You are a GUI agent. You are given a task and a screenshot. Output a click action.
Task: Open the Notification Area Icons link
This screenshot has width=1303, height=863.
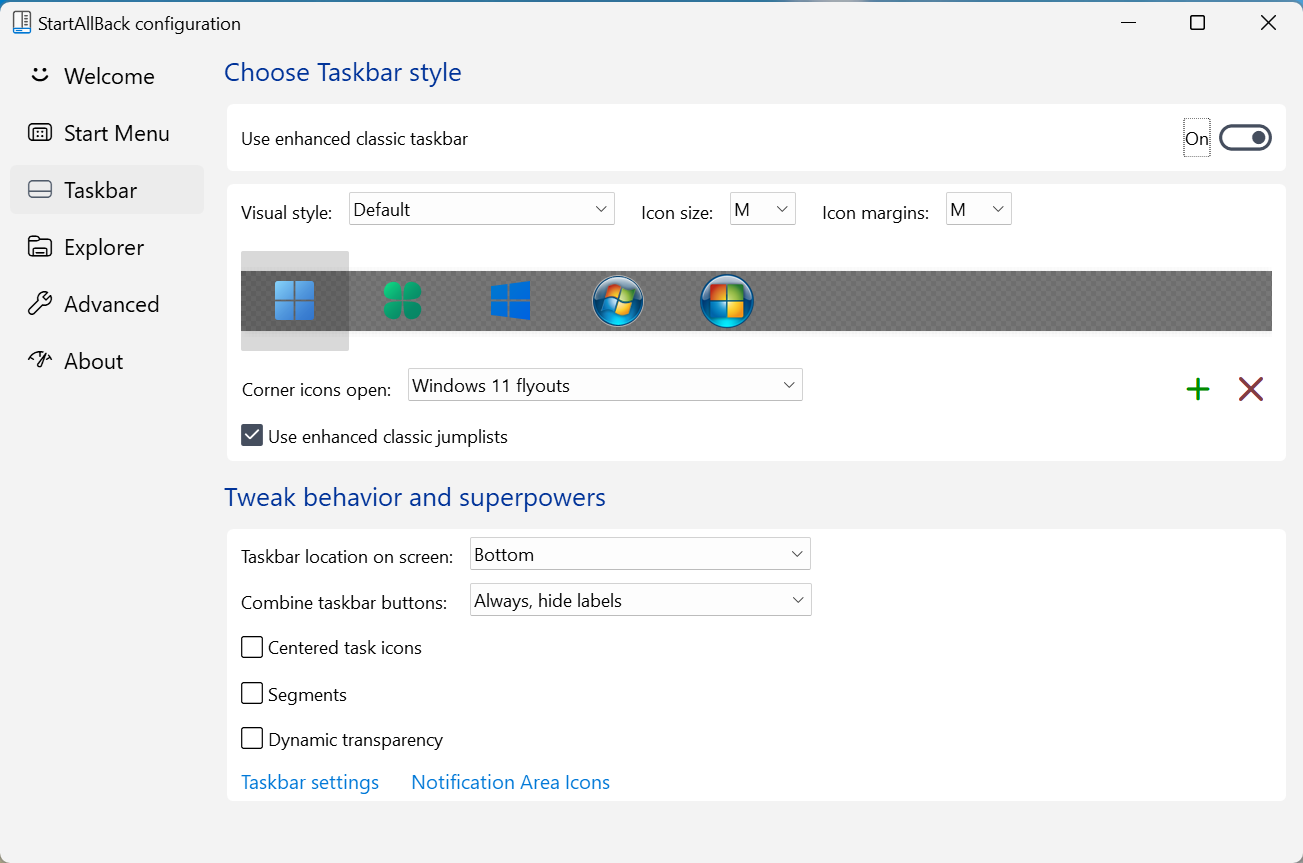pyautogui.click(x=511, y=782)
